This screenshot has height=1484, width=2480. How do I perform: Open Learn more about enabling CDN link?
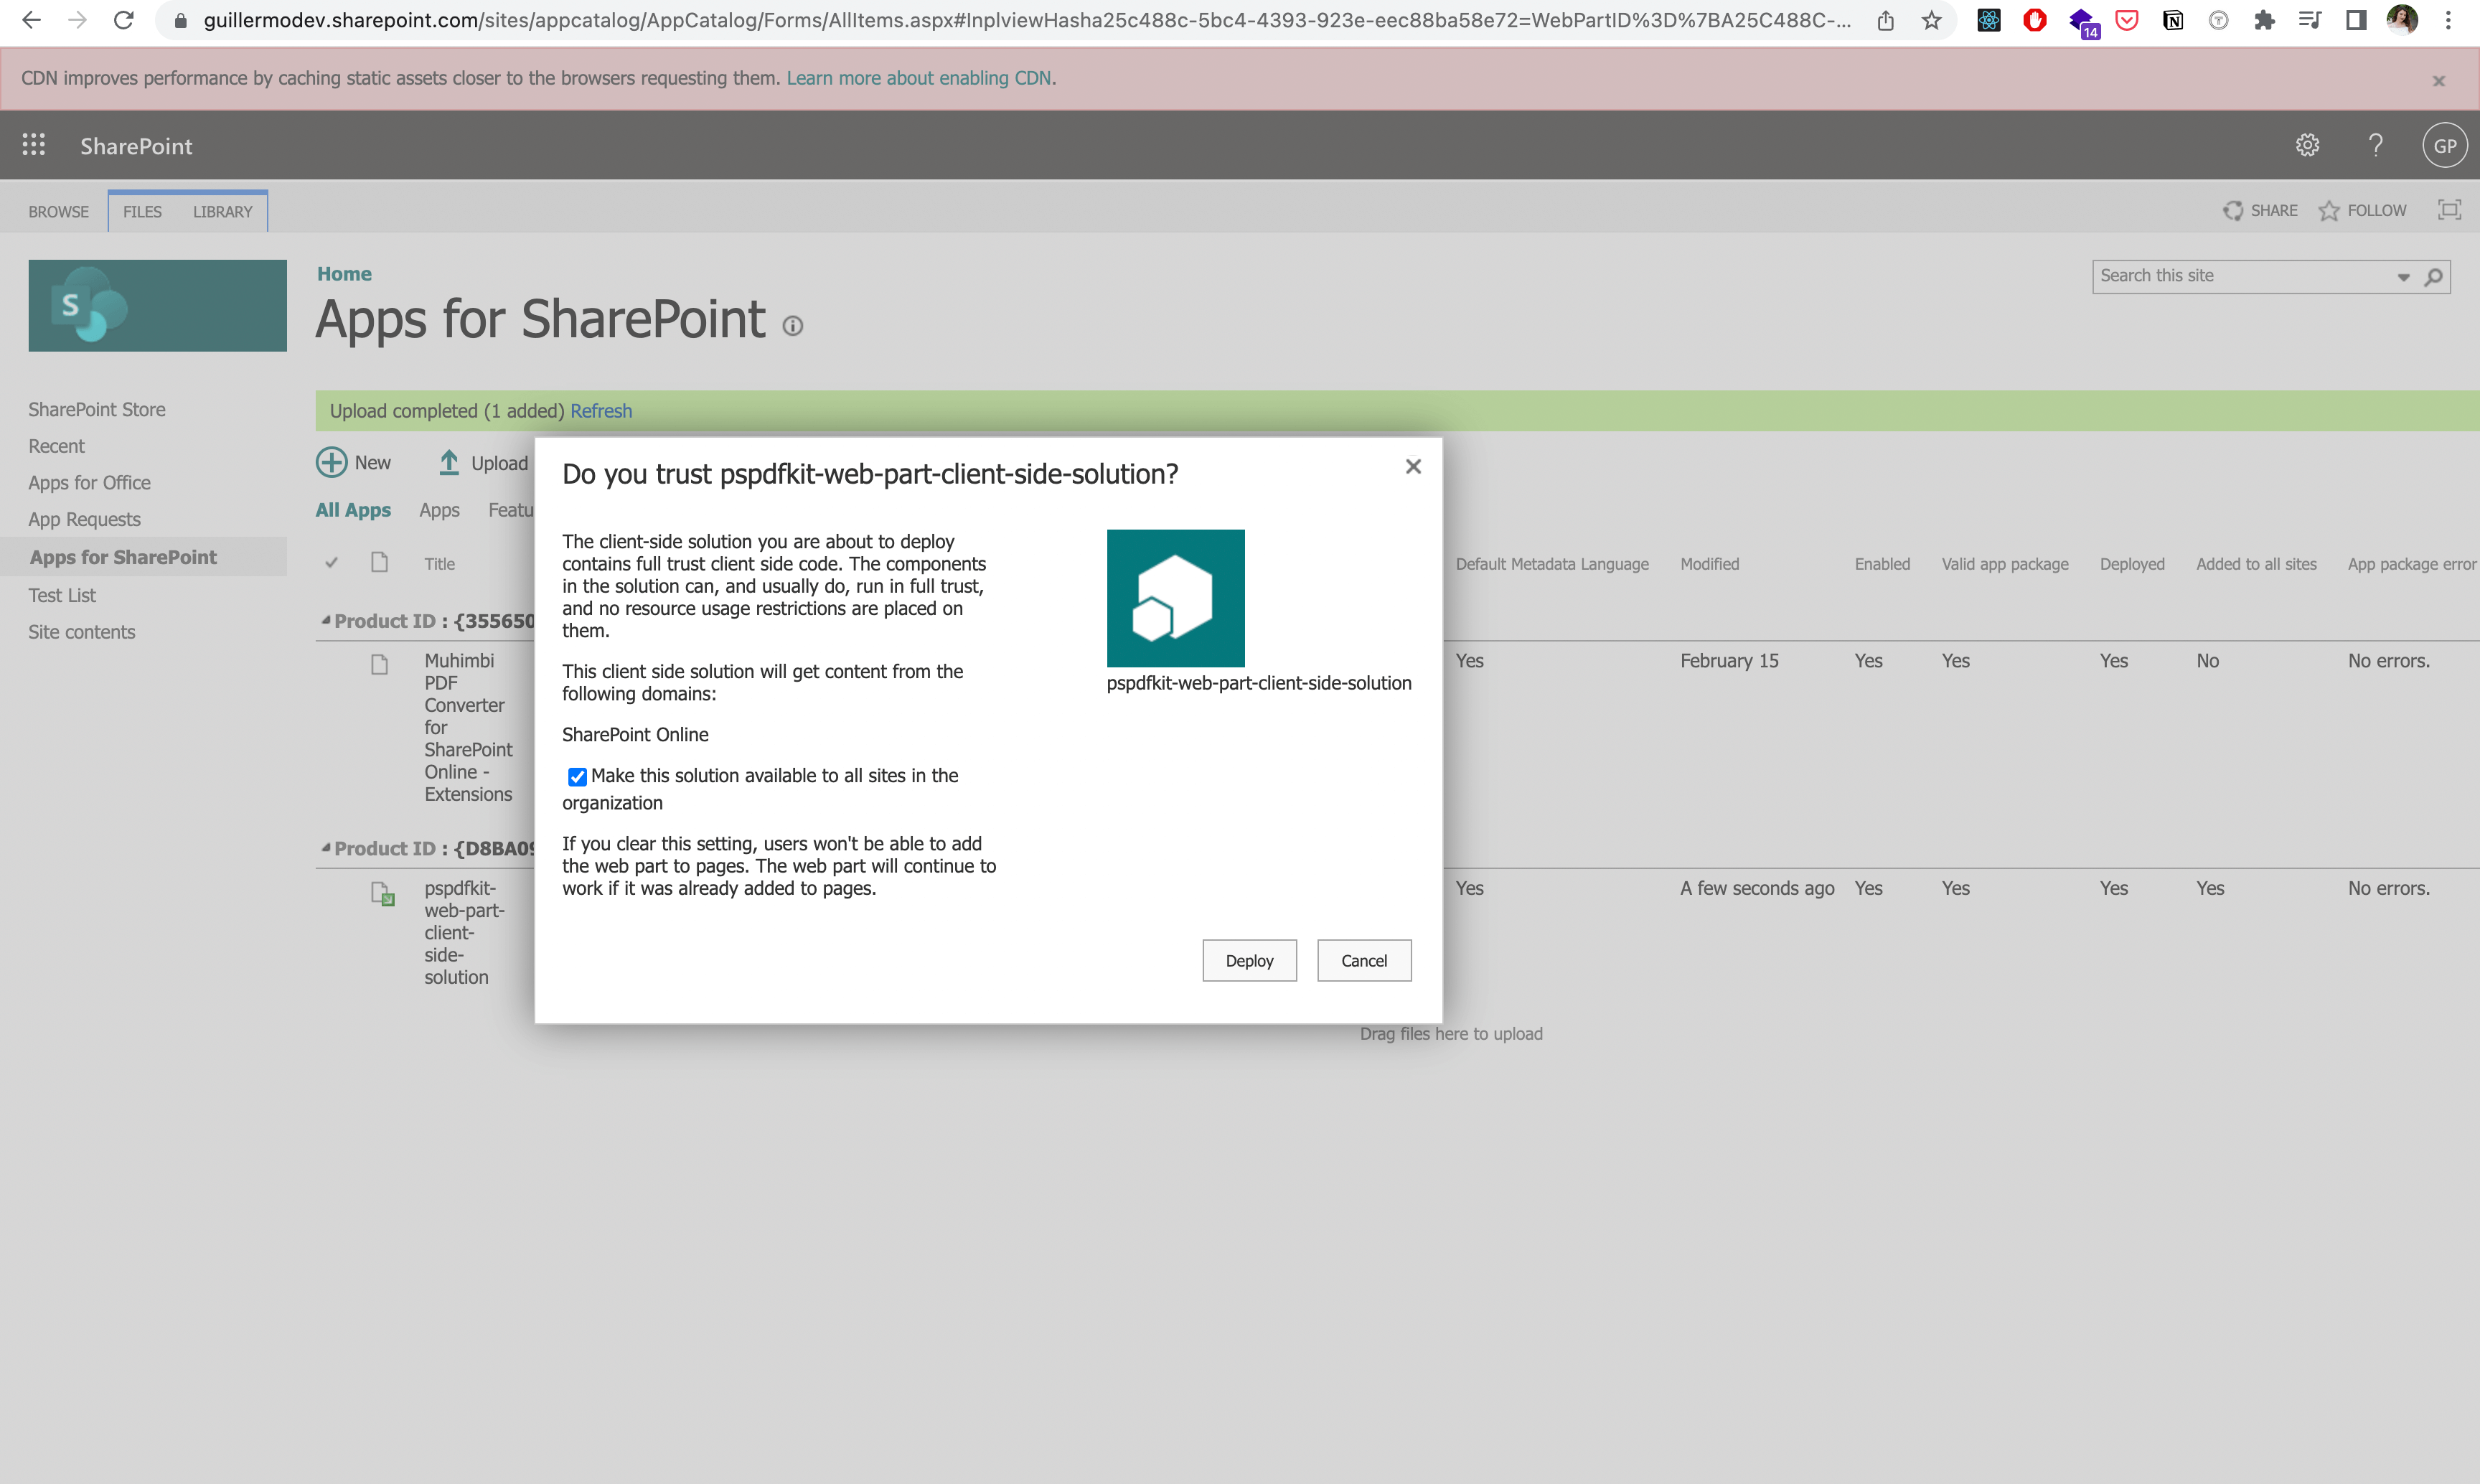pos(918,78)
